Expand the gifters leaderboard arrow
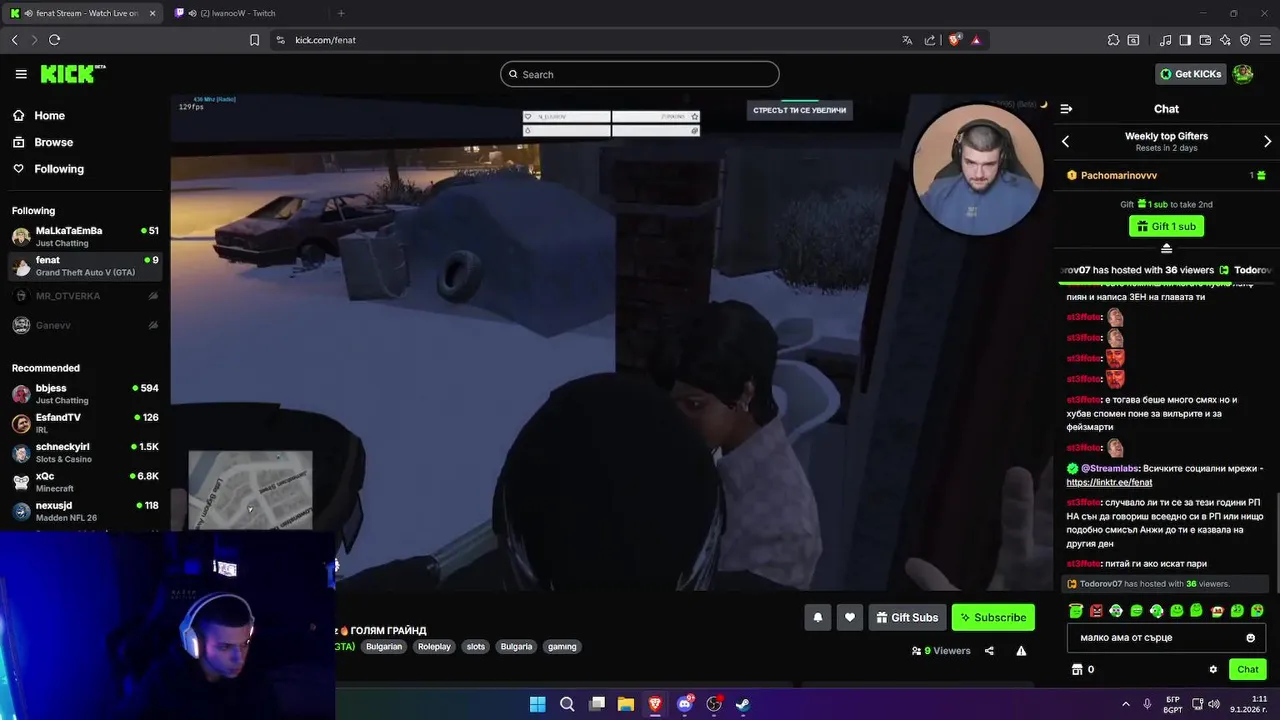Viewport: 1280px width, 720px height. (x=1166, y=249)
